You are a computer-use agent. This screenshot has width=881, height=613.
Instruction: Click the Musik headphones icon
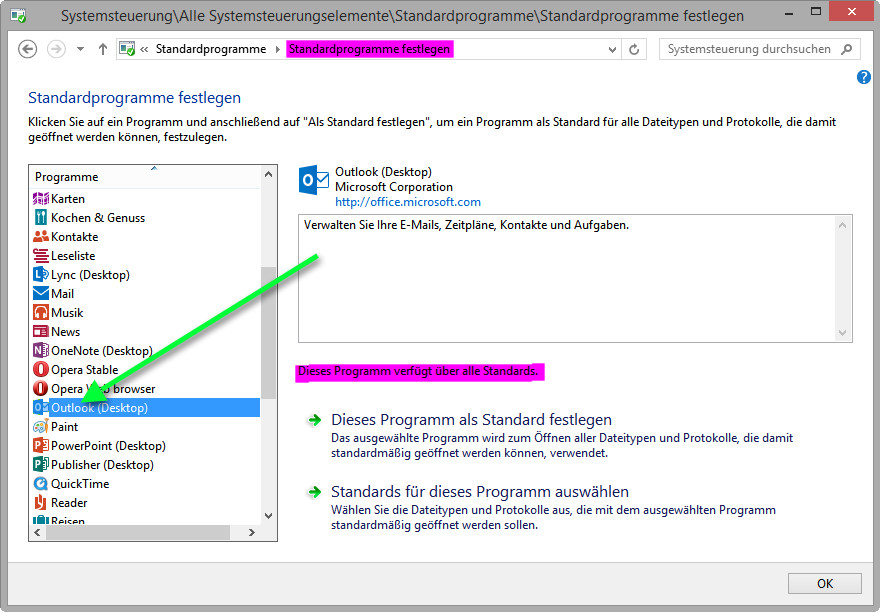(x=40, y=312)
